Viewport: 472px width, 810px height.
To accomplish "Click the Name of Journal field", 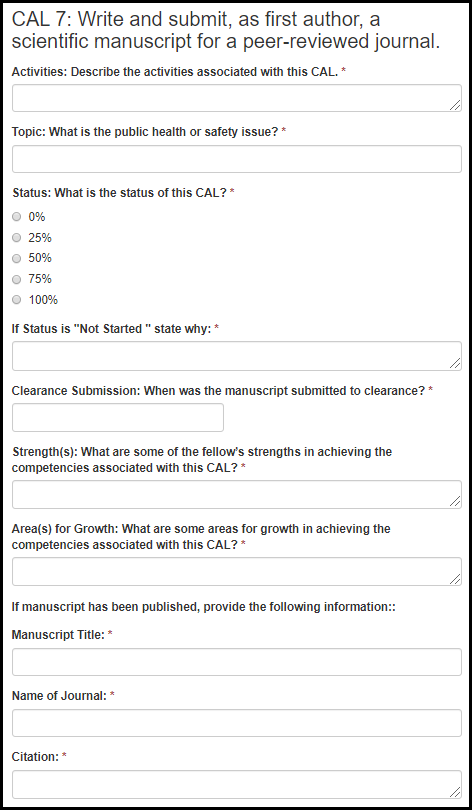I will (237, 723).
